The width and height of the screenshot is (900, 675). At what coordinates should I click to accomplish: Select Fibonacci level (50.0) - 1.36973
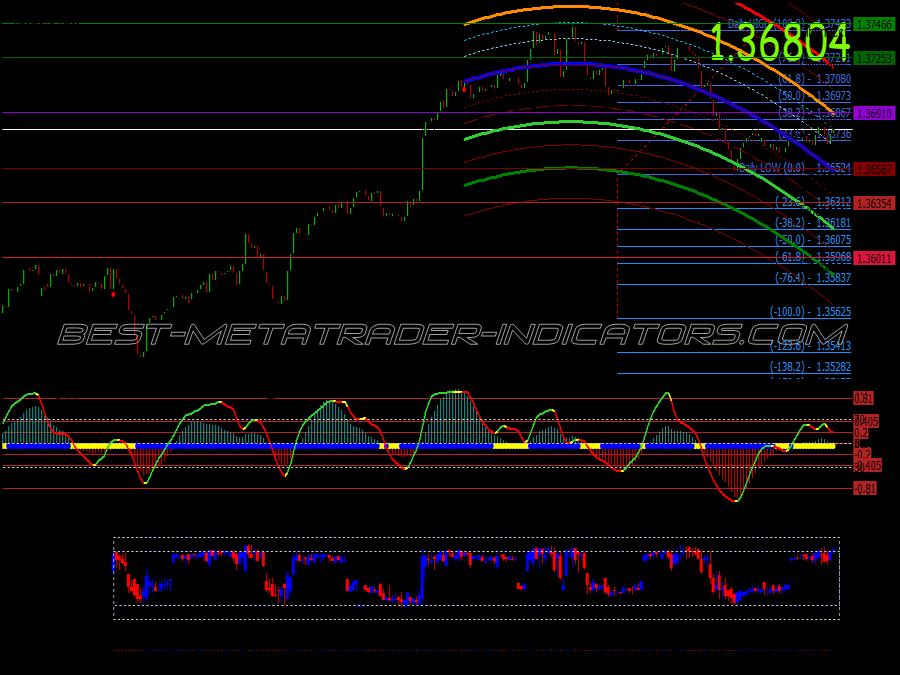(814, 96)
